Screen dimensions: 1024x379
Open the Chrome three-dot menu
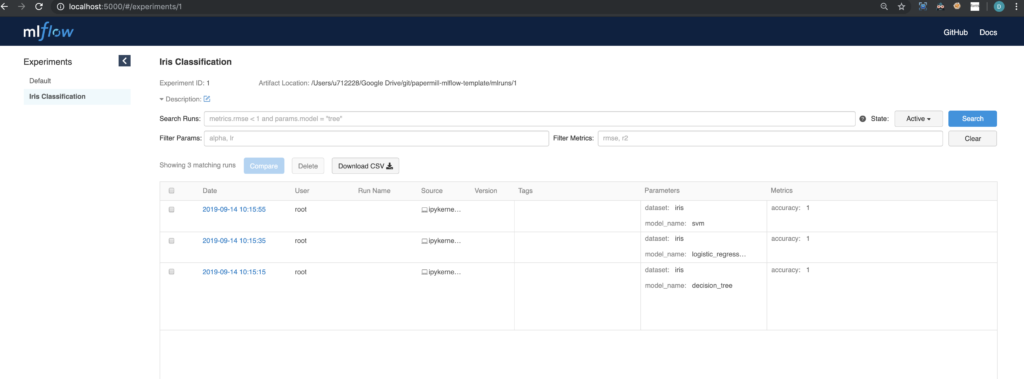click(x=1015, y=6)
